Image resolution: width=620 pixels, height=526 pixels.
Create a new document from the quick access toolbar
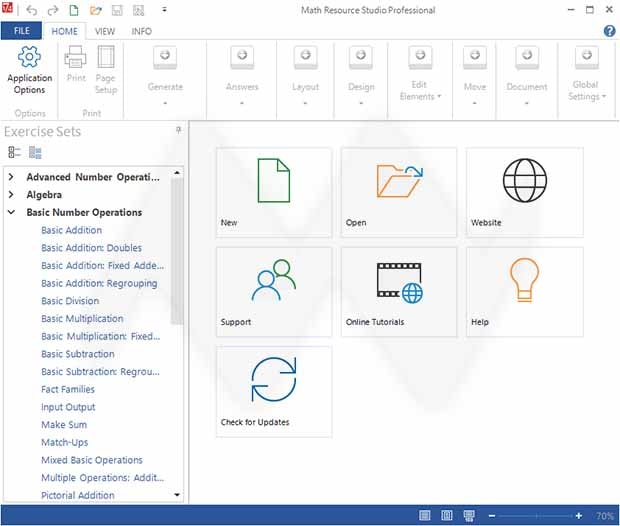click(74, 10)
